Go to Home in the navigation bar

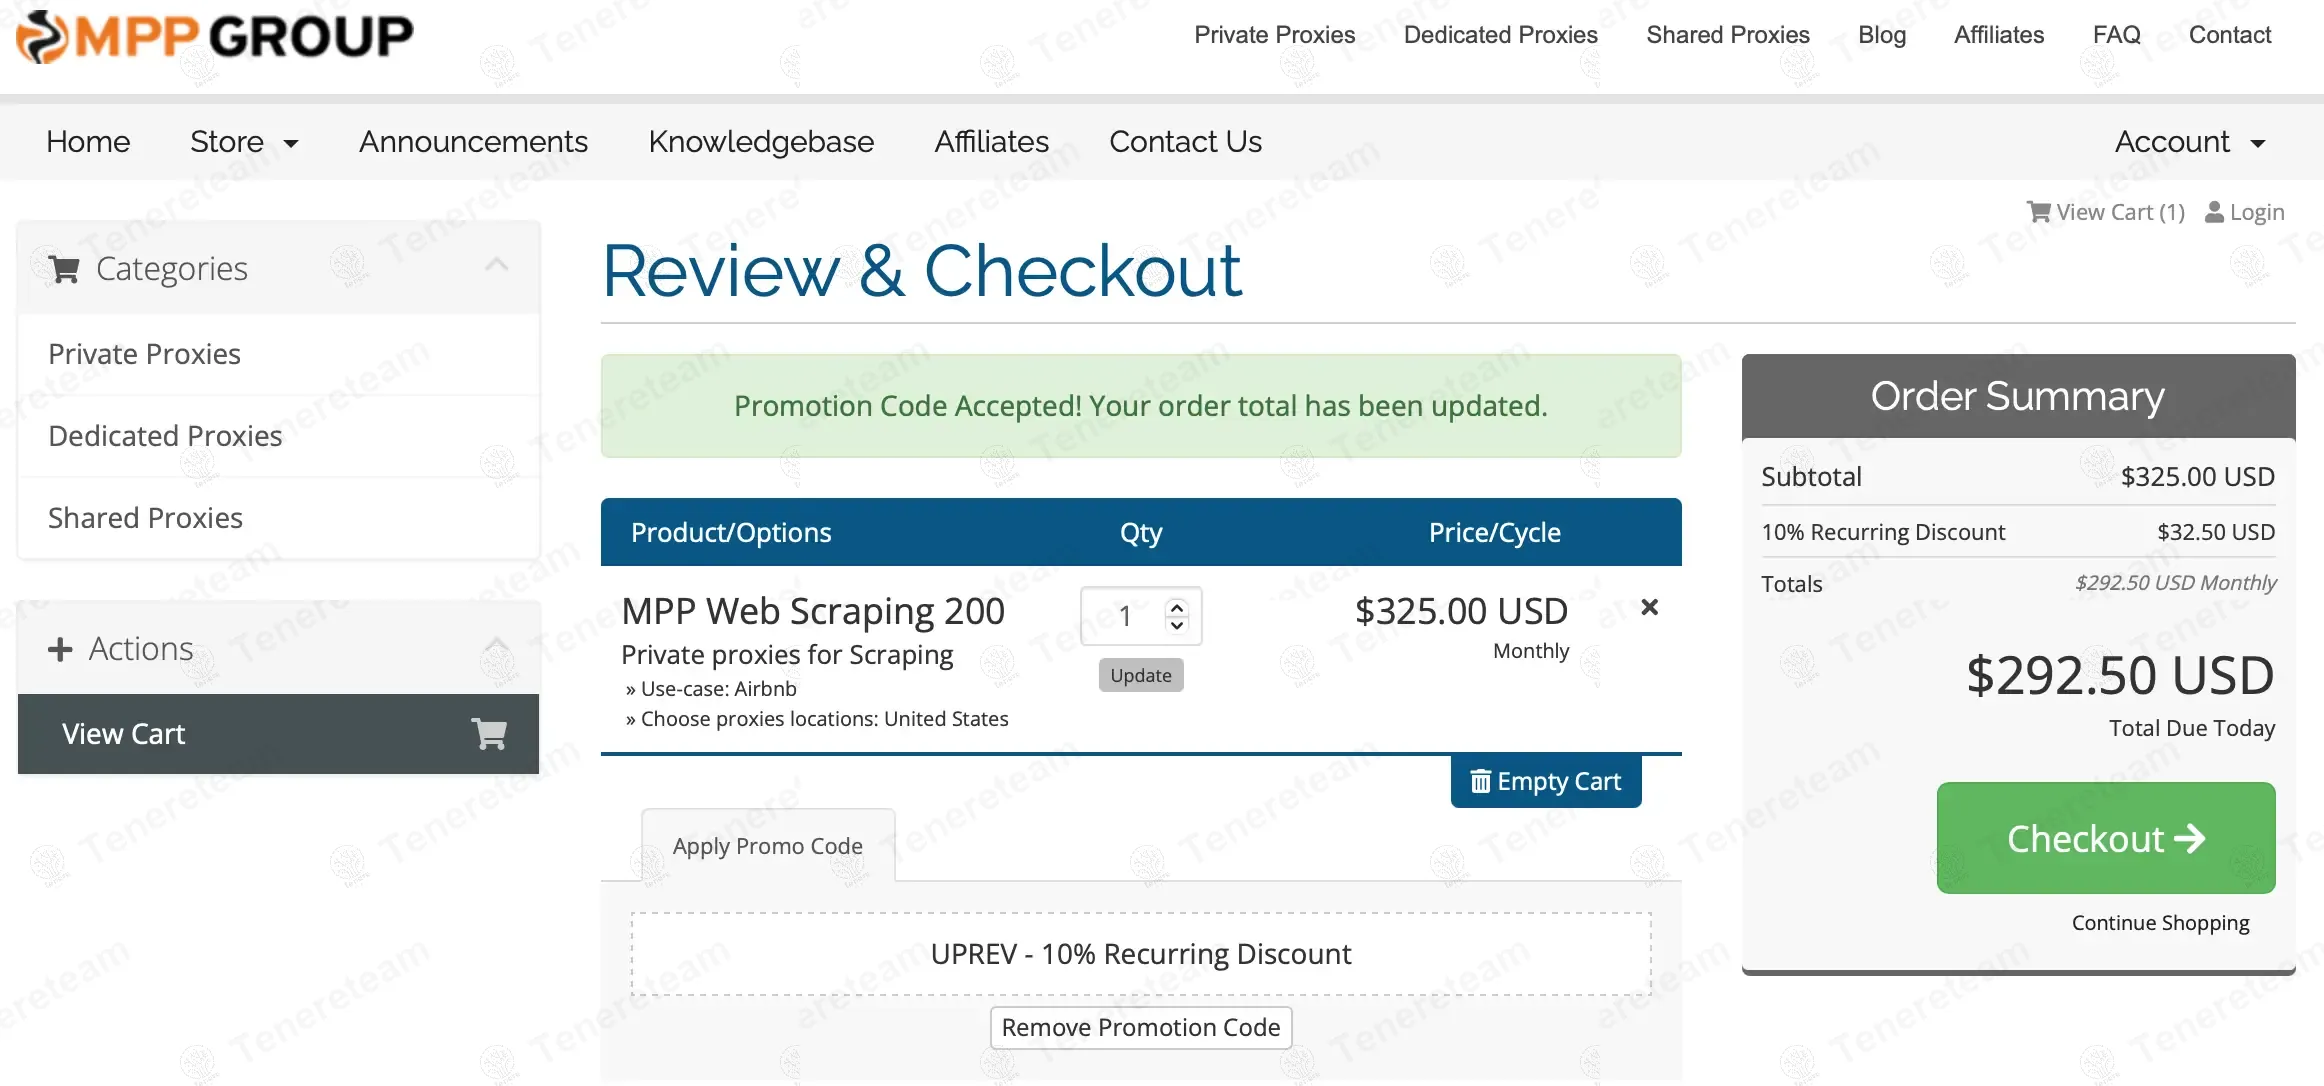[x=88, y=142]
